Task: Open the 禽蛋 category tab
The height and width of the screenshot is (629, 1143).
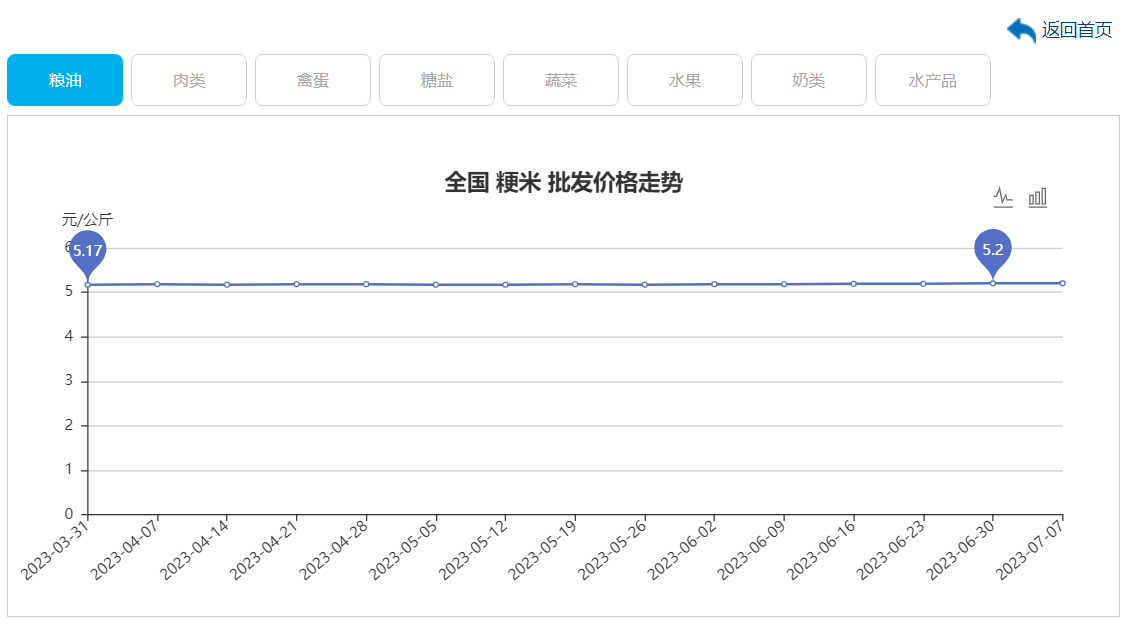Action: tap(313, 80)
